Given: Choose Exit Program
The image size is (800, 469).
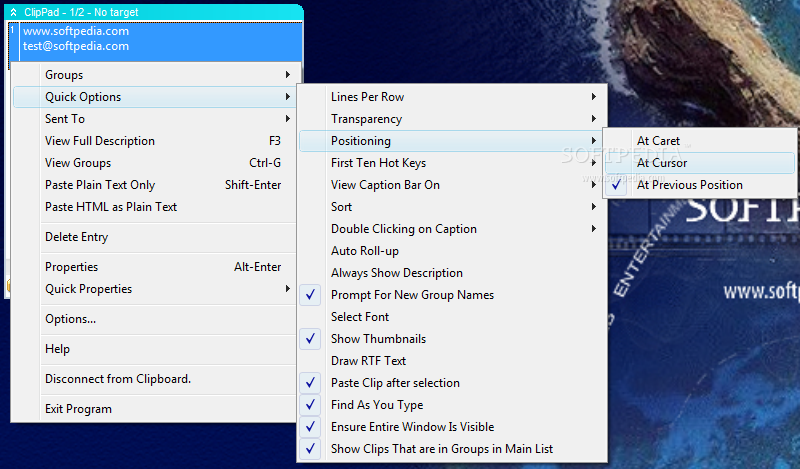Looking at the screenshot, I should coord(154,409).
